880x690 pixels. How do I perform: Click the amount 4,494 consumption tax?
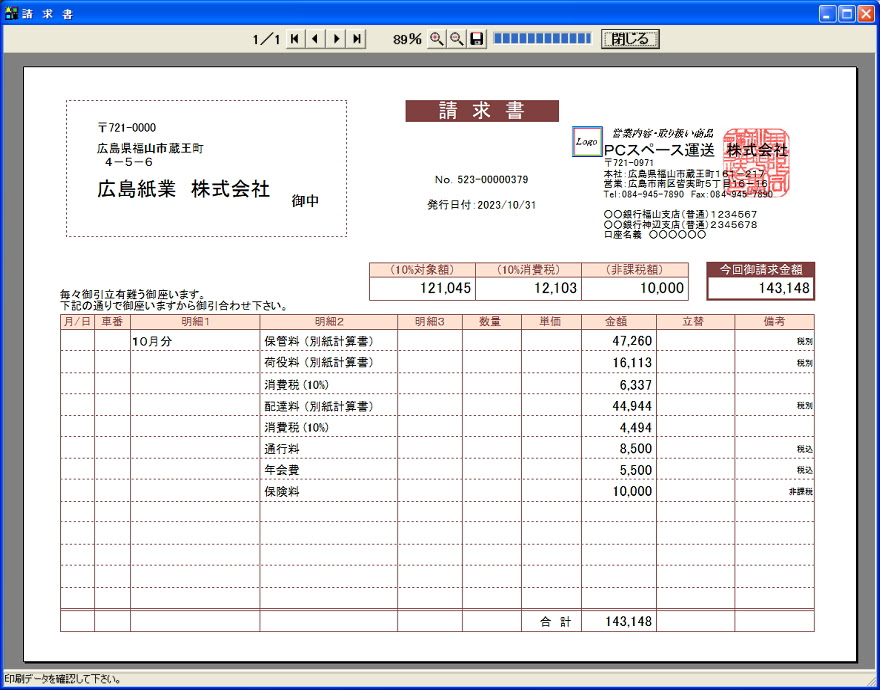point(635,427)
